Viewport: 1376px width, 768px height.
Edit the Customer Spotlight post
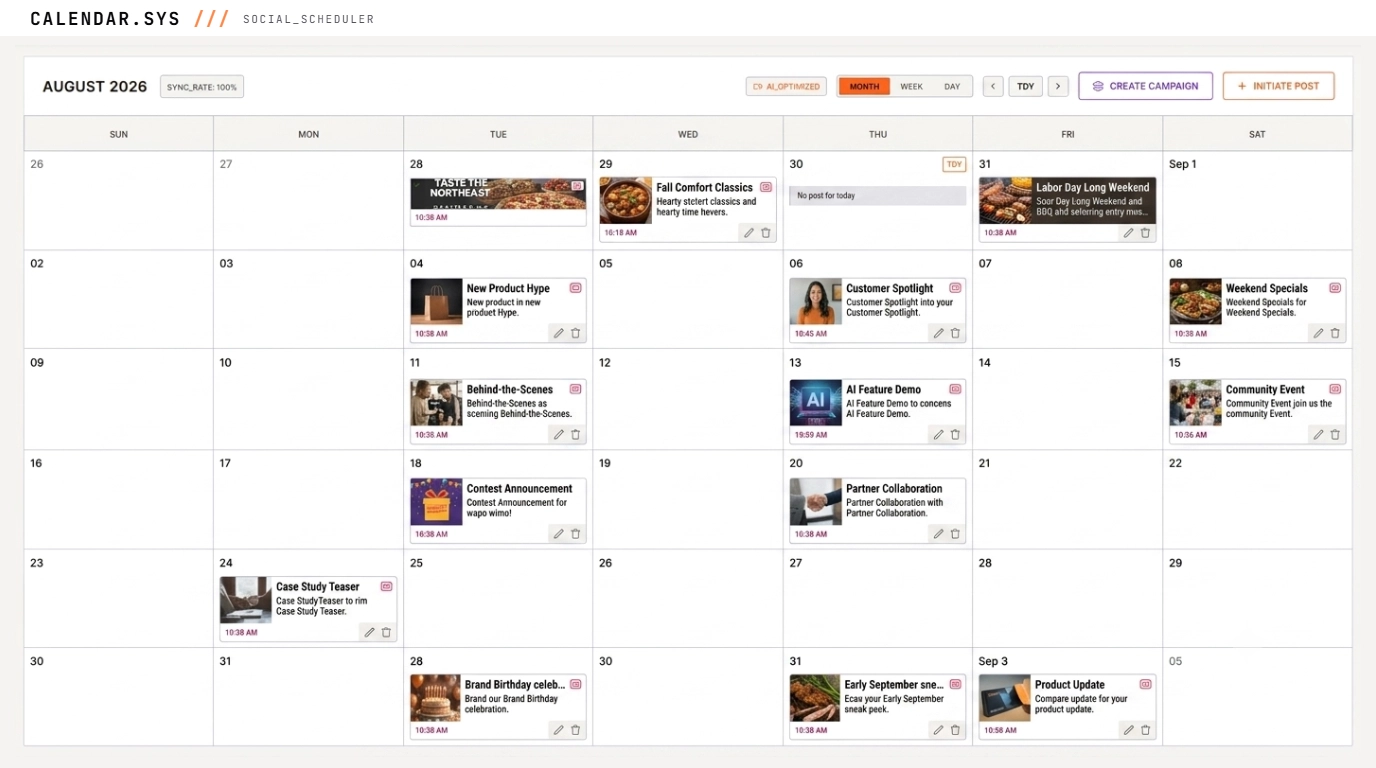pyautogui.click(x=938, y=334)
